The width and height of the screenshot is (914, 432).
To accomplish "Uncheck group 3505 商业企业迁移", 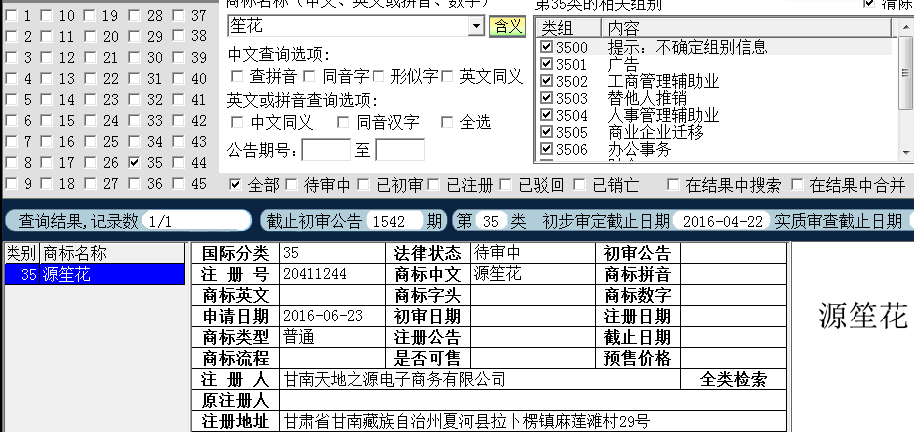I will [x=546, y=132].
